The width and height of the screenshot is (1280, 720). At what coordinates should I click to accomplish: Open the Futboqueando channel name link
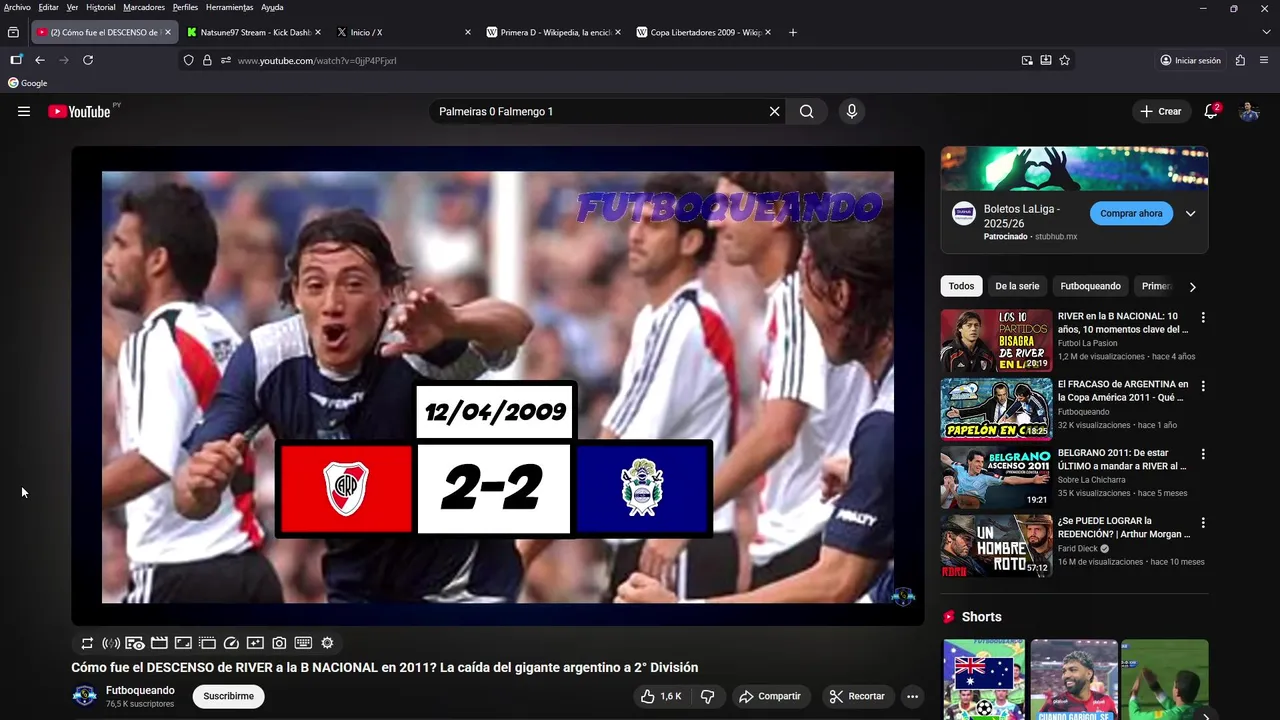pyautogui.click(x=140, y=690)
